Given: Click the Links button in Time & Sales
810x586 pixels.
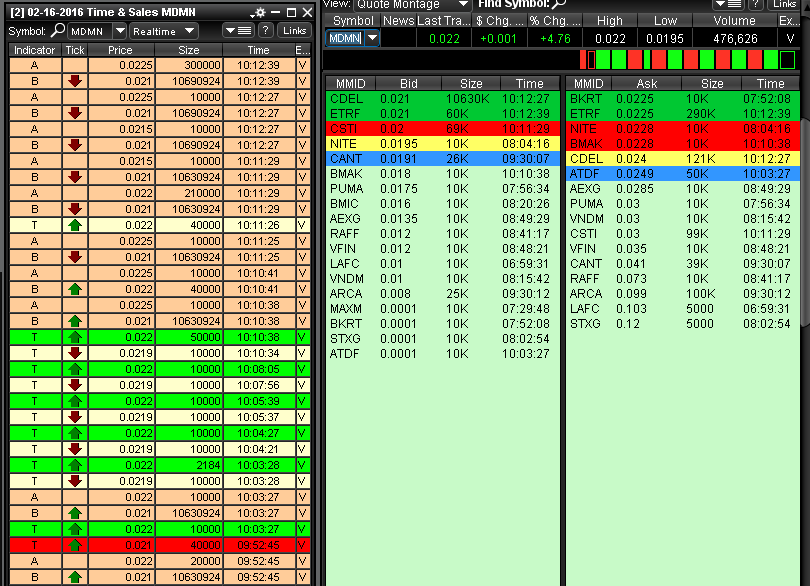Looking at the screenshot, I should (x=294, y=31).
